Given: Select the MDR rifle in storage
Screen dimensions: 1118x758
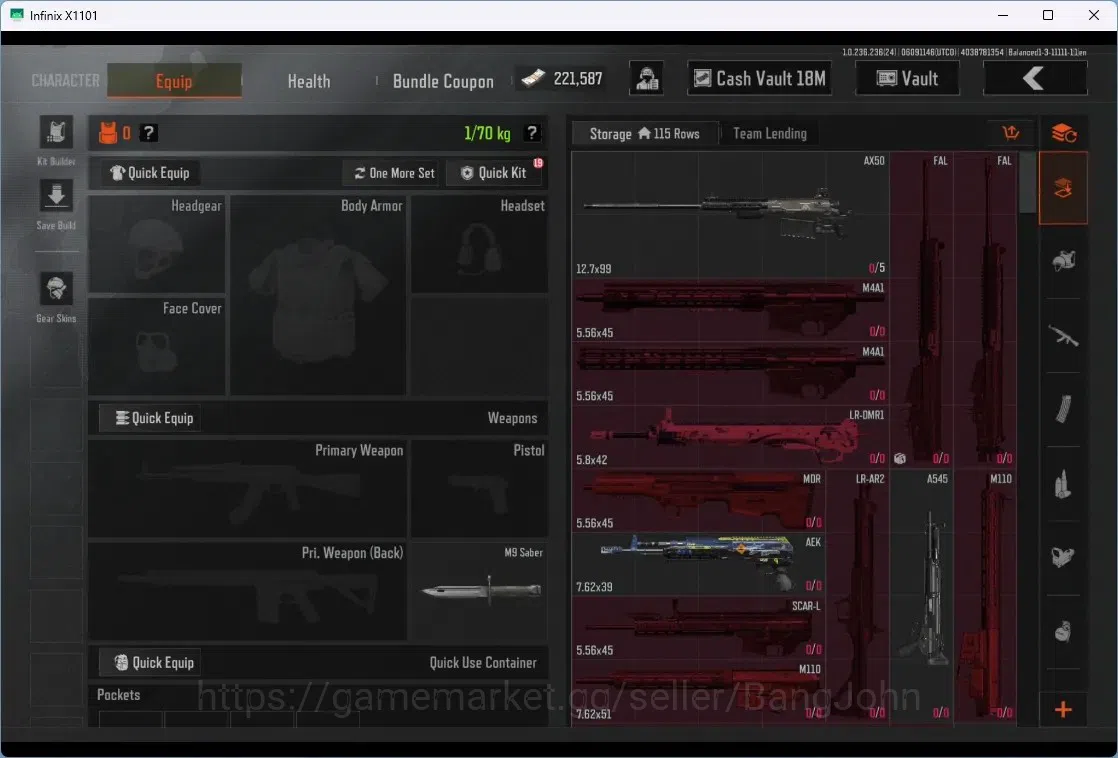Looking at the screenshot, I should pyautogui.click(x=699, y=500).
